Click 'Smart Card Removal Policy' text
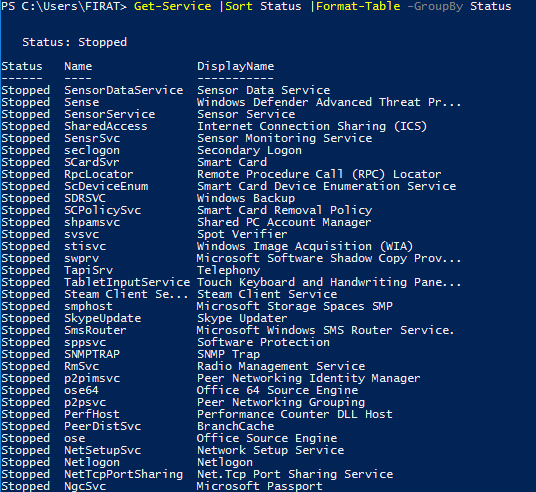Screen dimensions: 536x492 click(285, 210)
